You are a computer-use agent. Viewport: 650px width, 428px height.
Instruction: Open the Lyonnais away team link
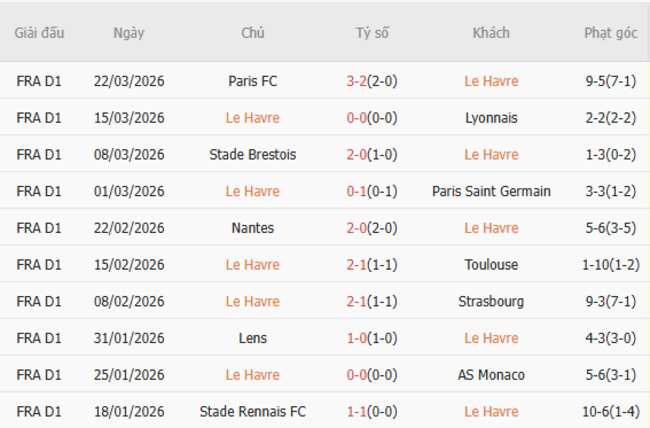tap(491, 118)
